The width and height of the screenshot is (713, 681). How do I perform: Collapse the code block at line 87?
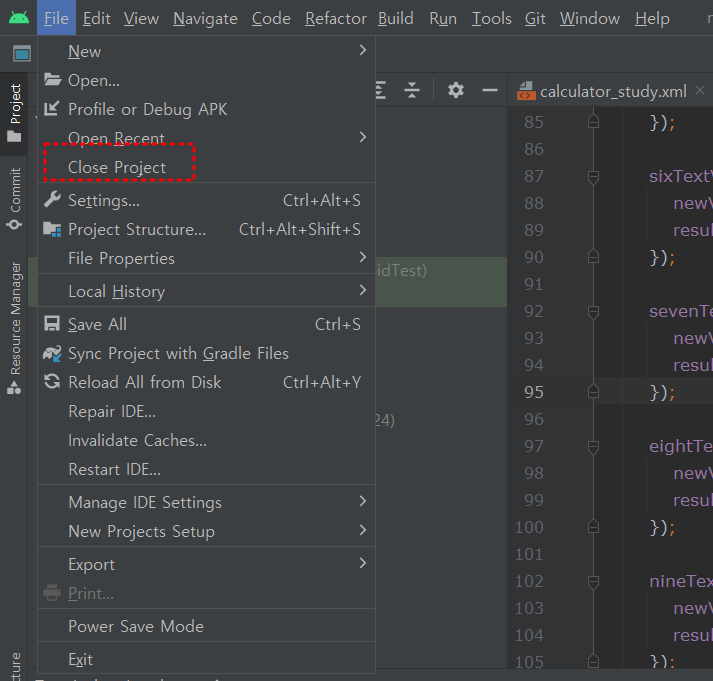pyautogui.click(x=593, y=177)
